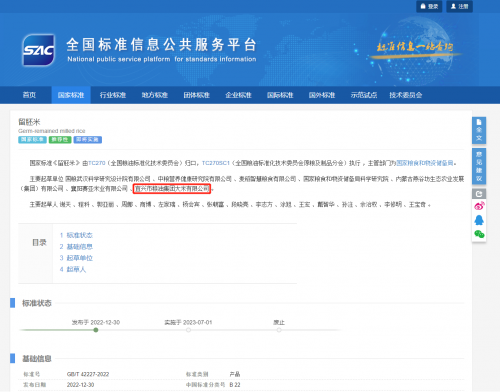Open the 登录 login button
This screenshot has height=392, width=500.
click(429, 6)
